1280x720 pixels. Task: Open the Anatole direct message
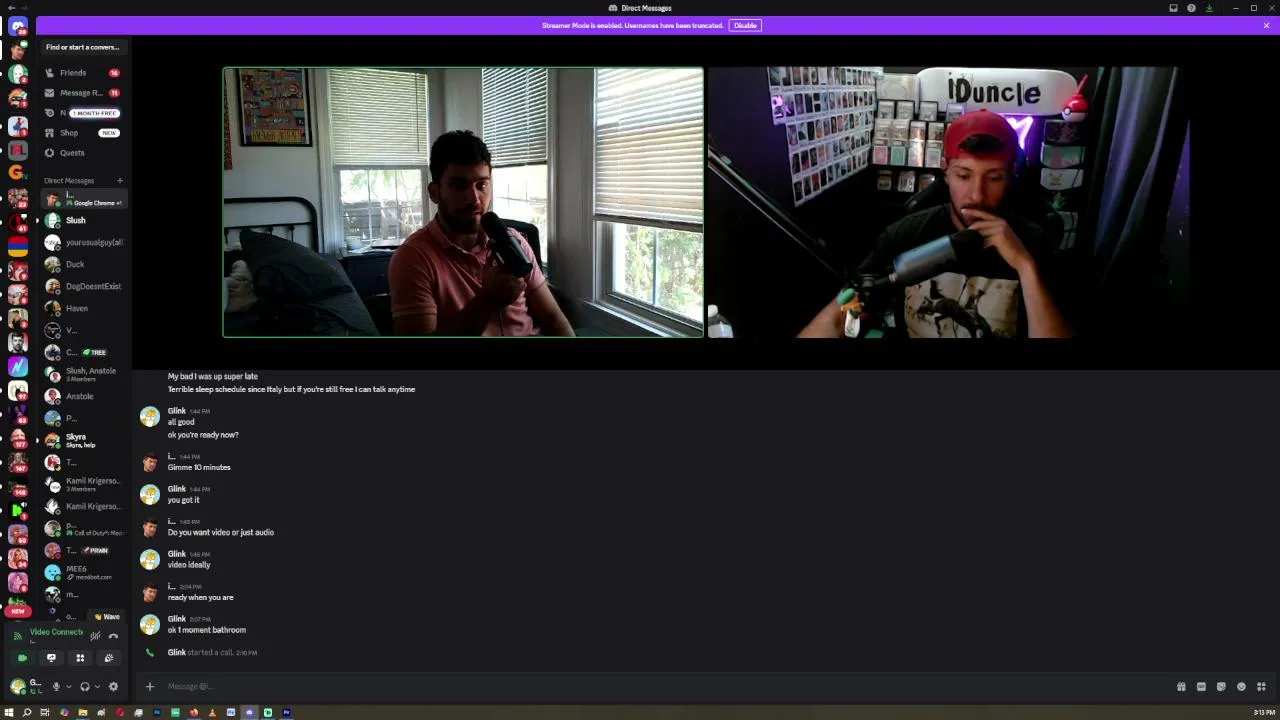pos(82,396)
